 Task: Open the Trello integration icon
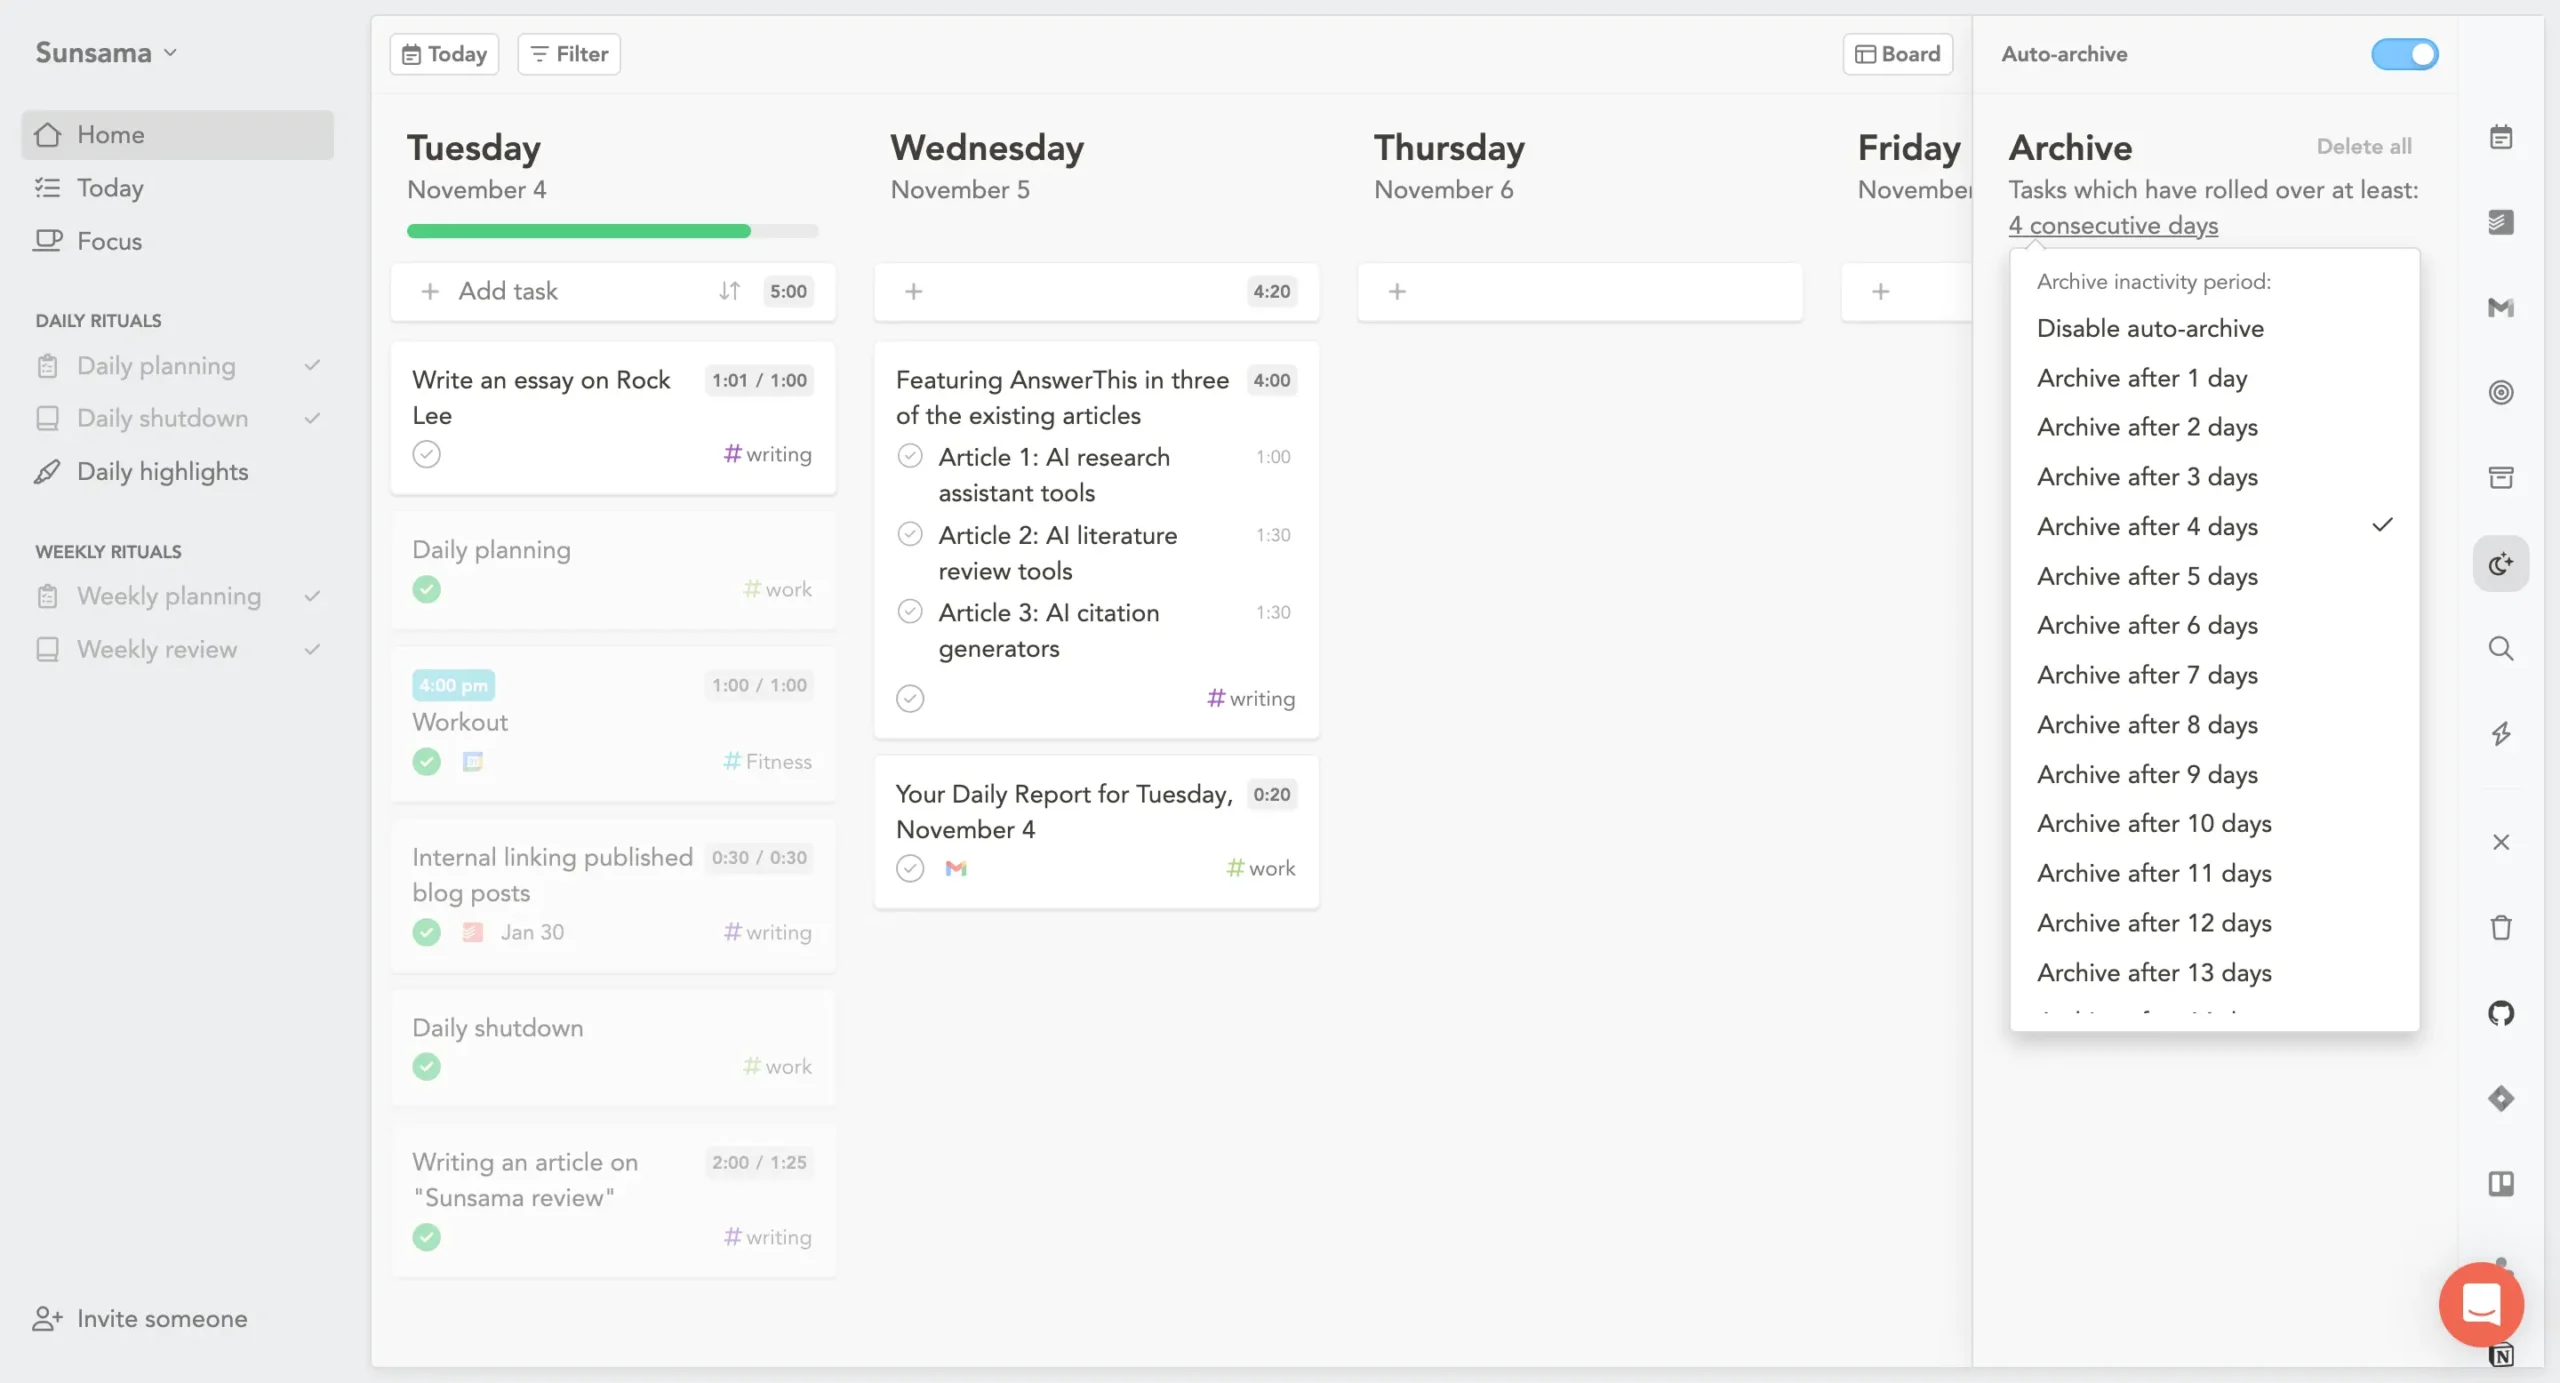[2500, 1184]
